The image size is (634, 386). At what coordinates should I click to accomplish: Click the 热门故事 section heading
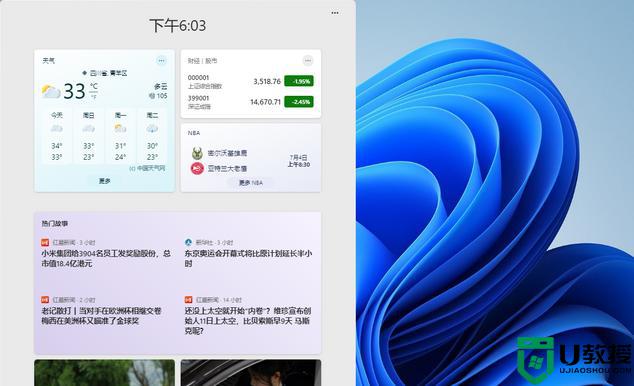[55, 223]
